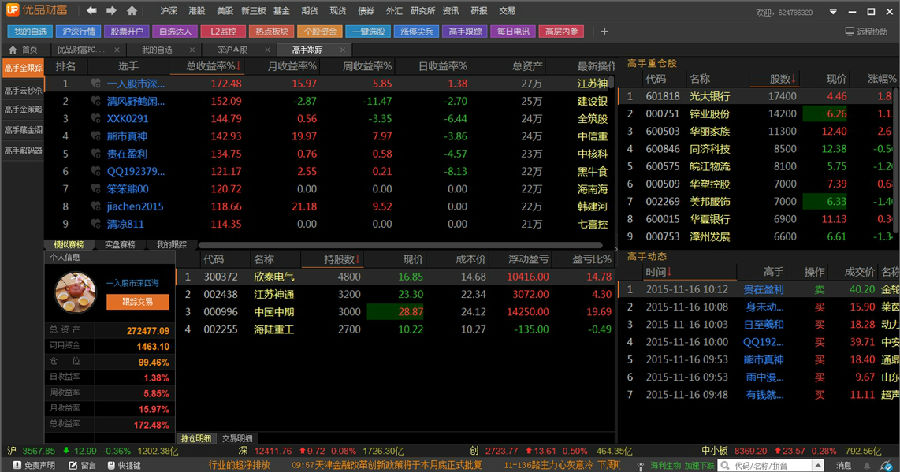Click the 远程协助 remote assistance icon

pos(850,31)
